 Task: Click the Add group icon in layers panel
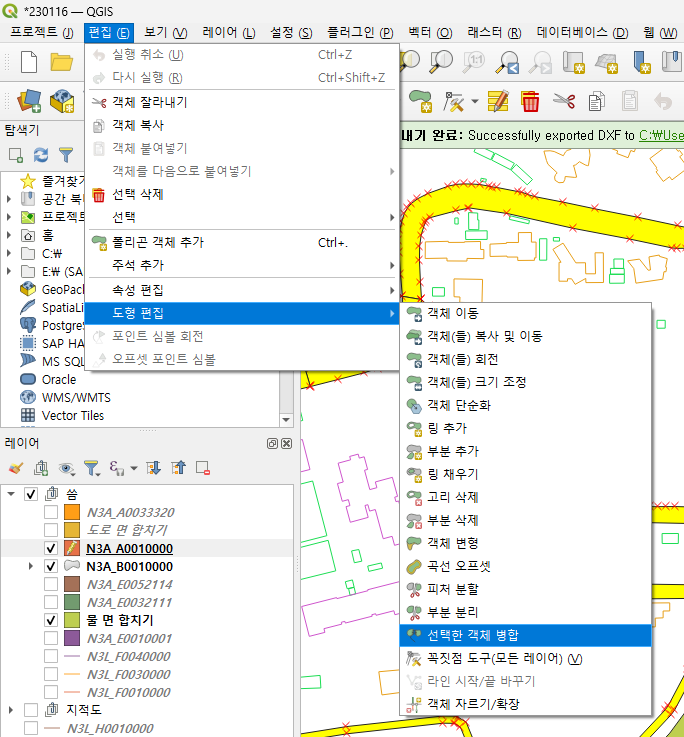(x=41, y=468)
